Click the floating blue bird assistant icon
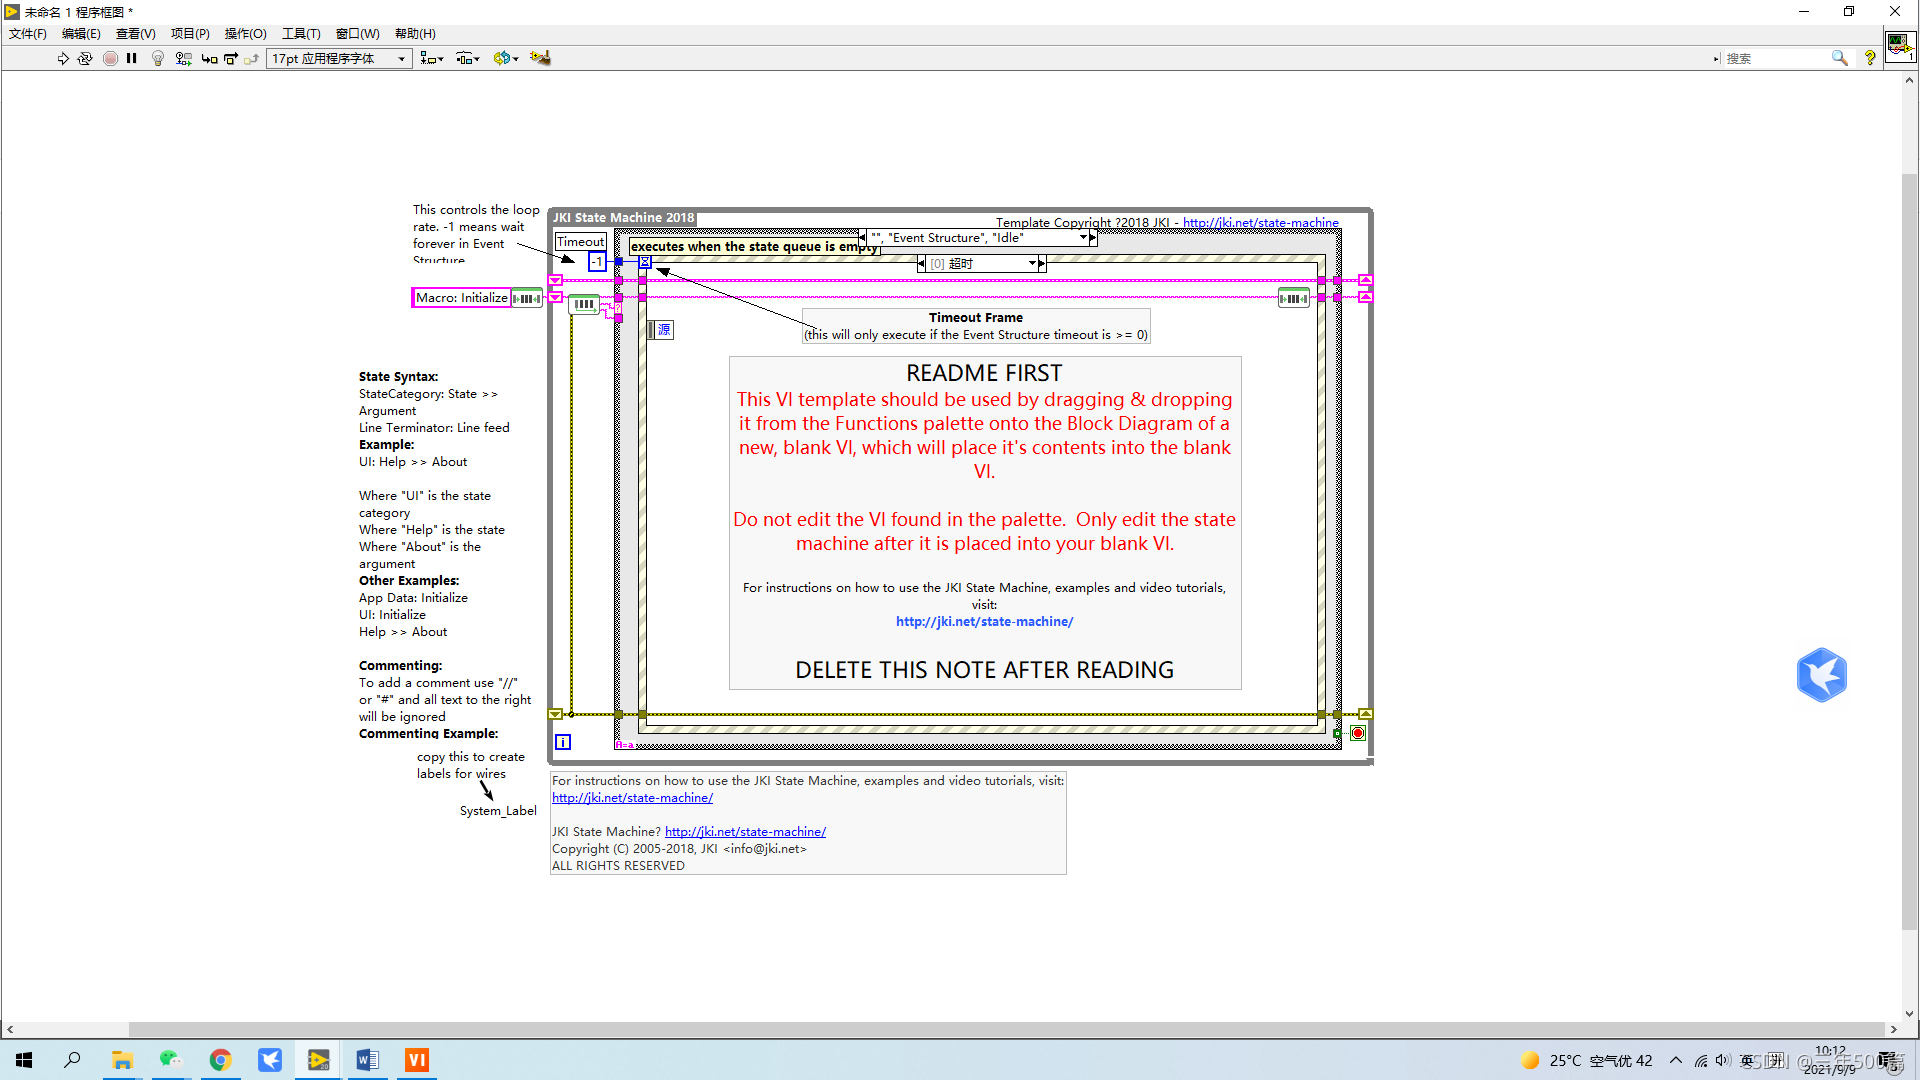The width and height of the screenshot is (1920, 1080). [x=1822, y=675]
